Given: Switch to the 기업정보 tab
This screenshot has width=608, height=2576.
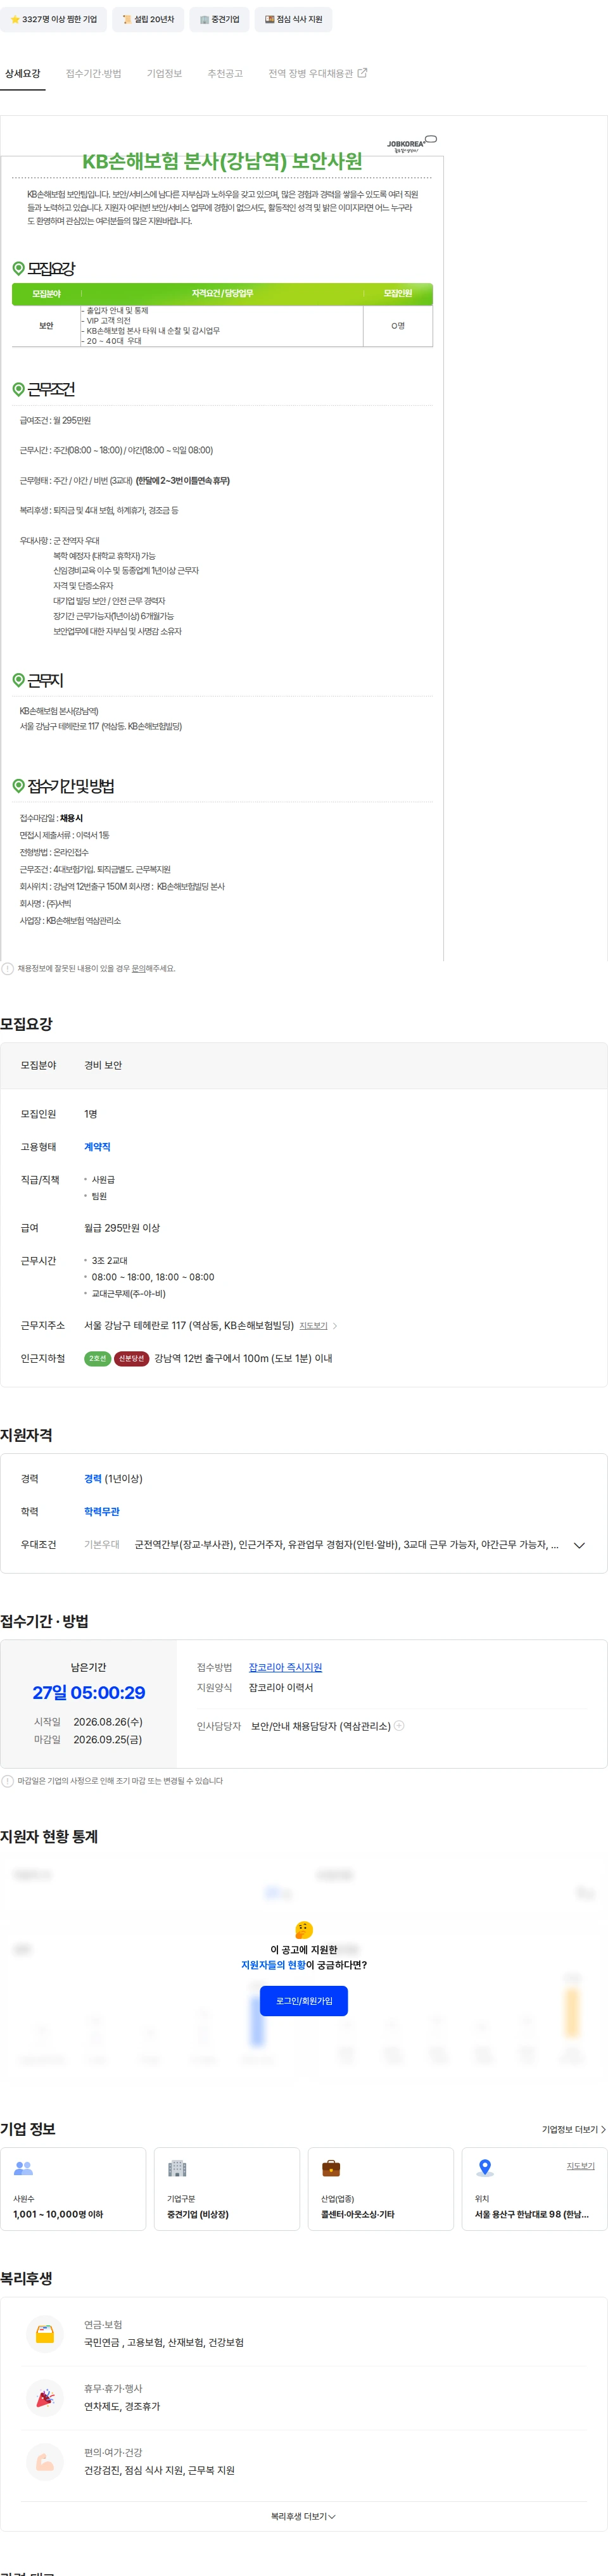Looking at the screenshot, I should [x=164, y=73].
